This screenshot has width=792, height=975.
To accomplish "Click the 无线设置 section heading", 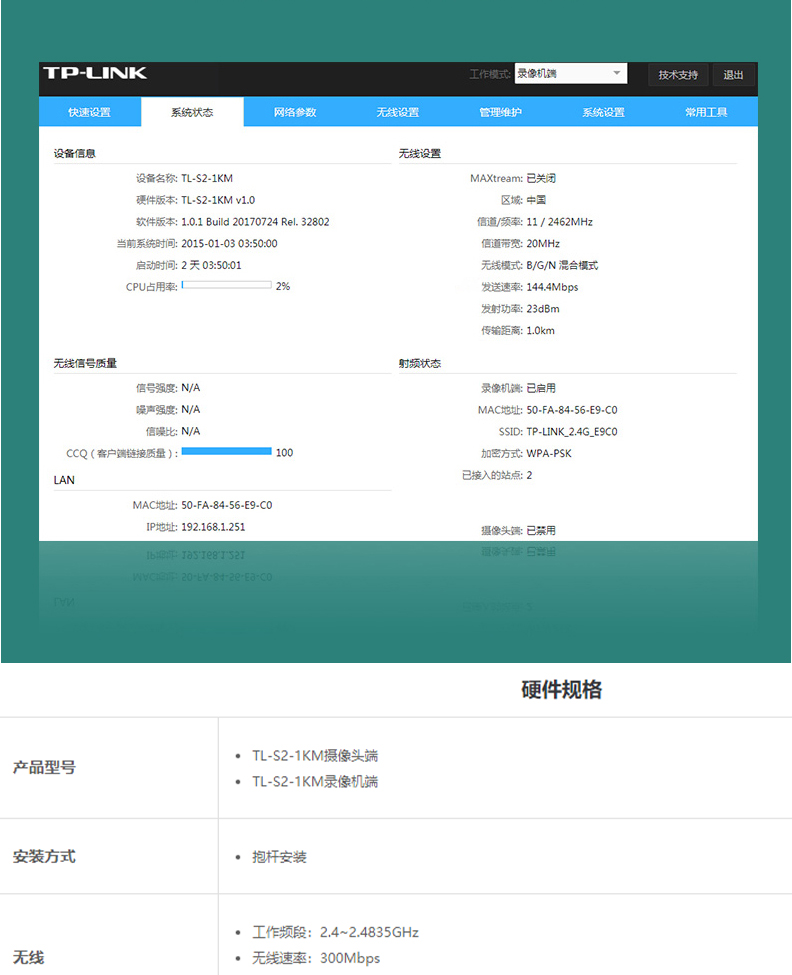I will pos(420,154).
